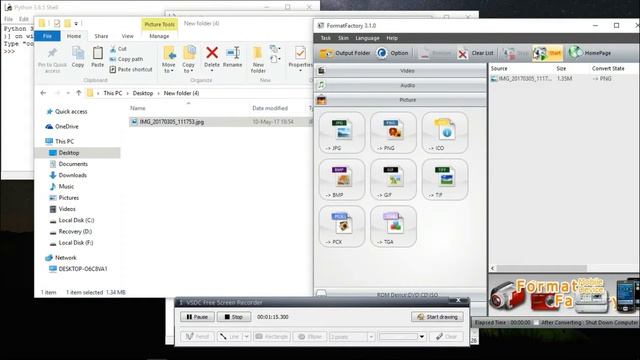Viewport: 640px width, 360px height.
Task: Click Copy path in the ribbon
Action: point(127,59)
